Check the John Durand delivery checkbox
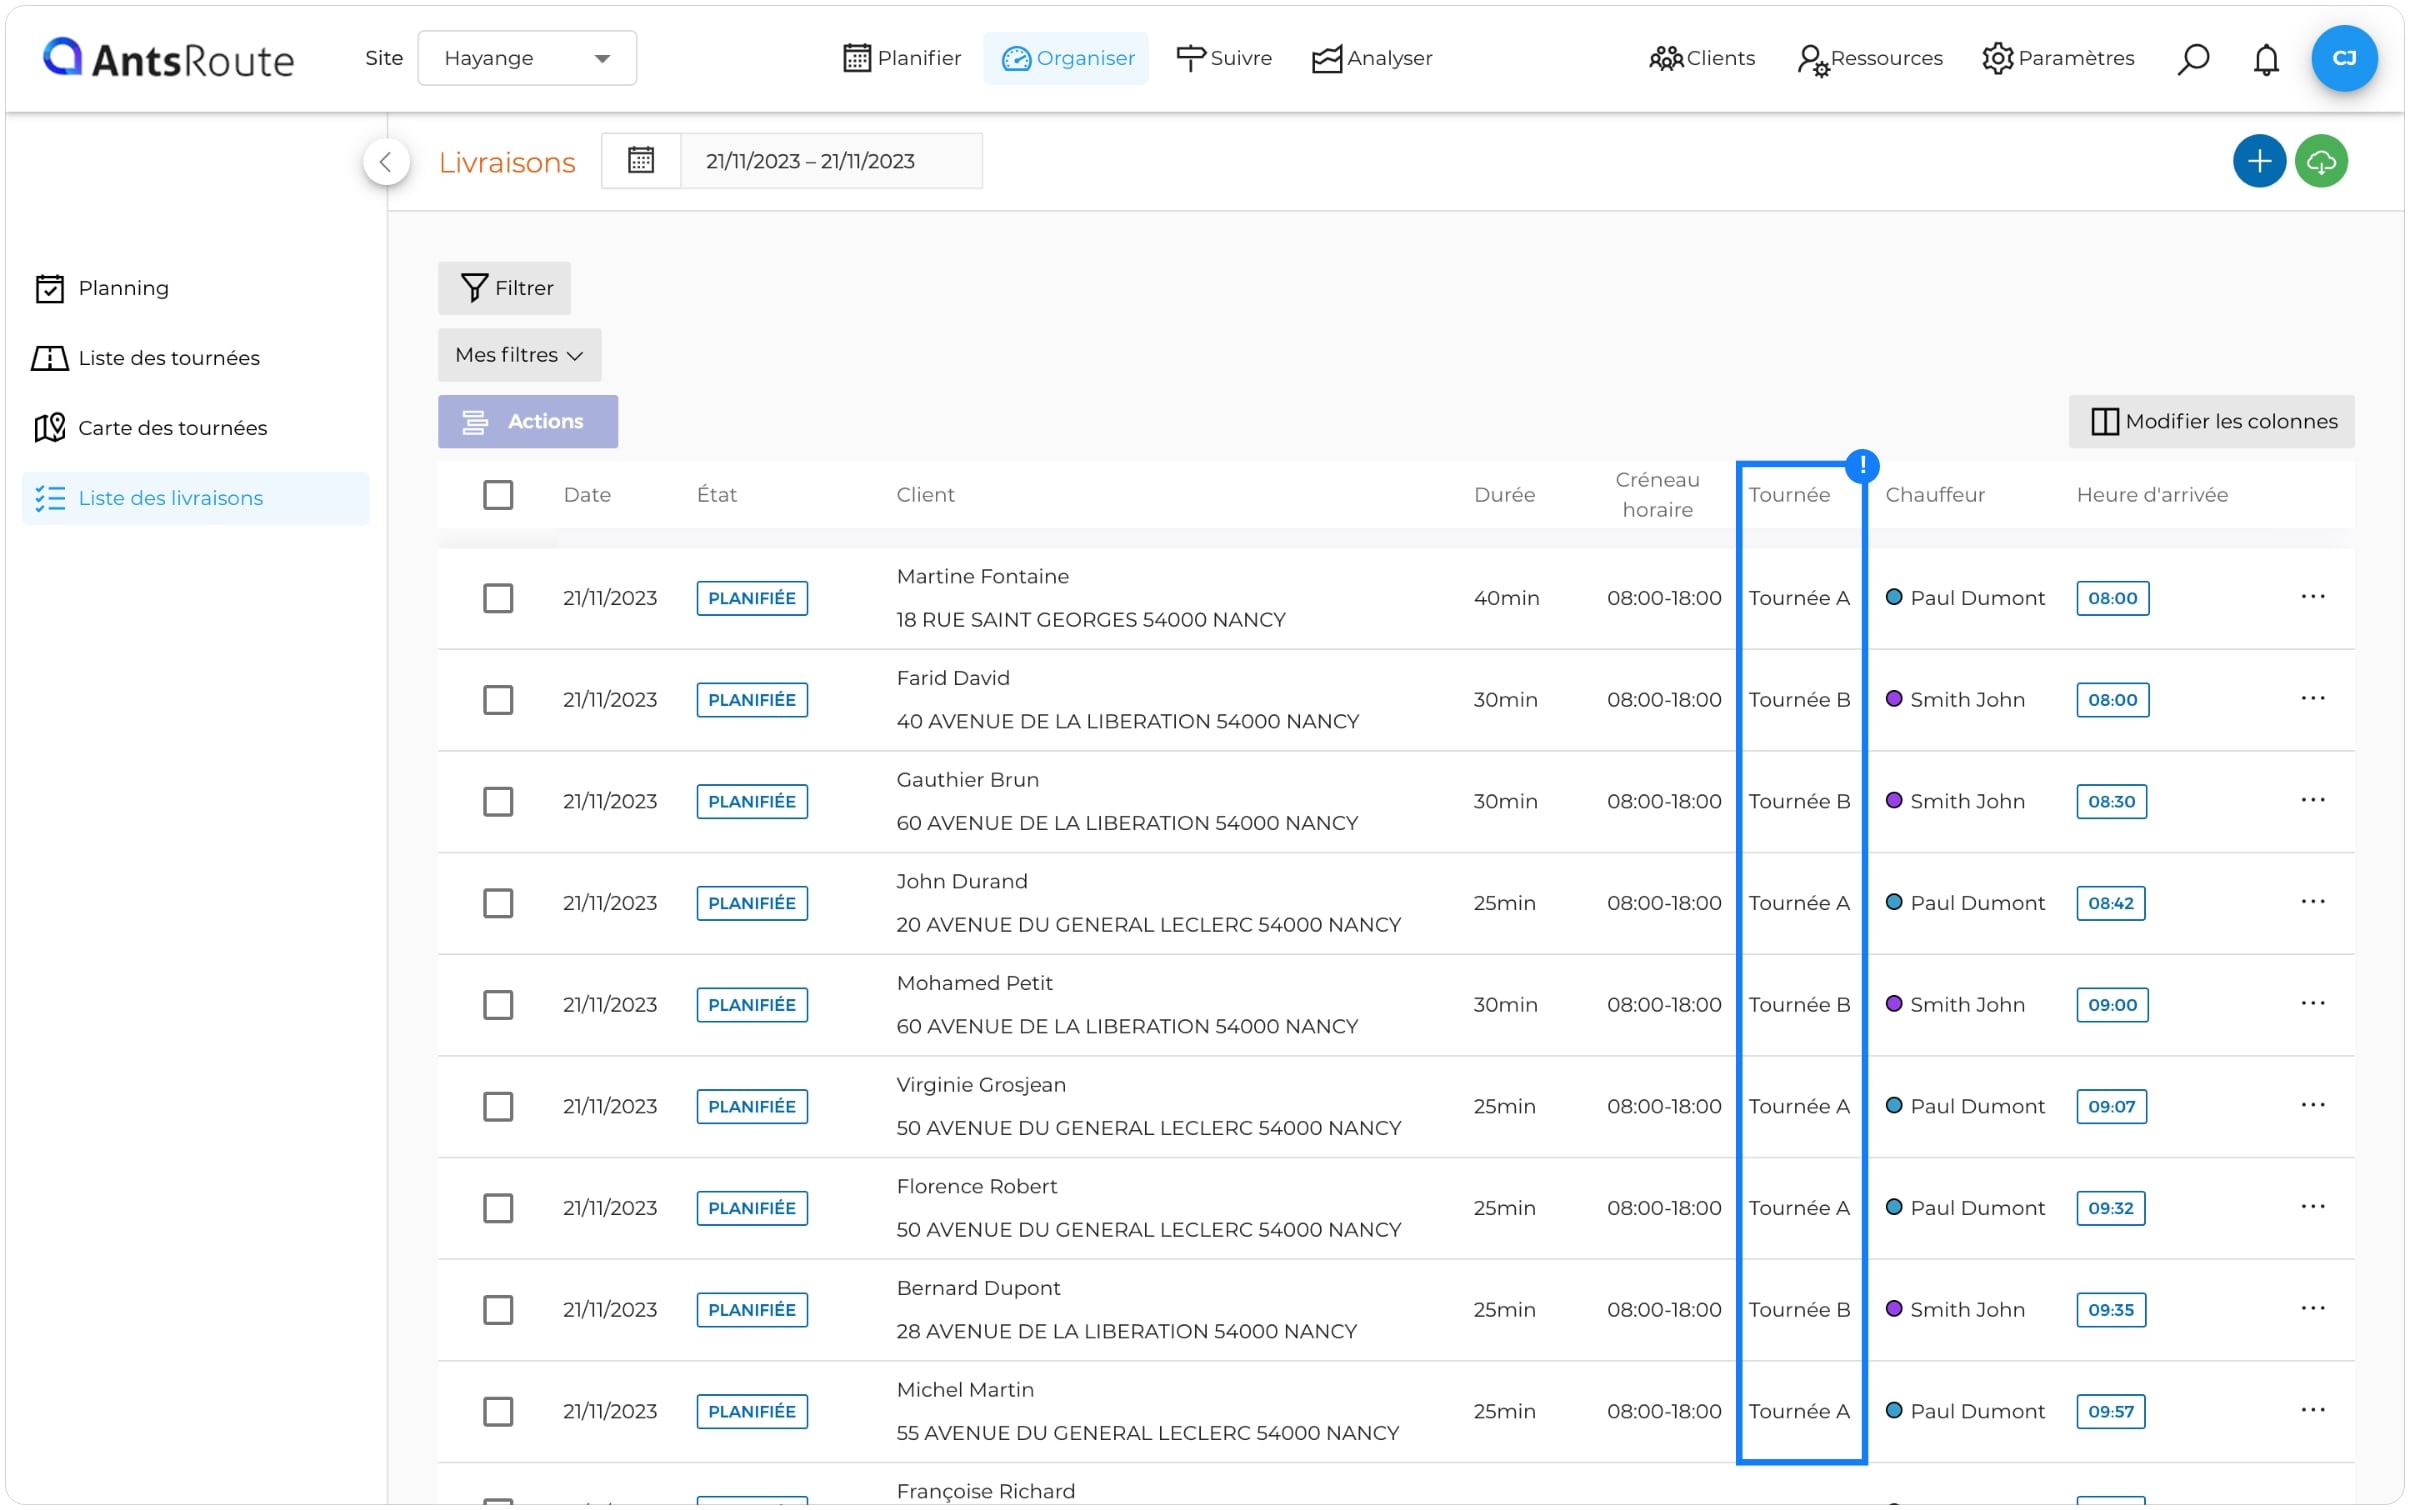 pyautogui.click(x=498, y=903)
